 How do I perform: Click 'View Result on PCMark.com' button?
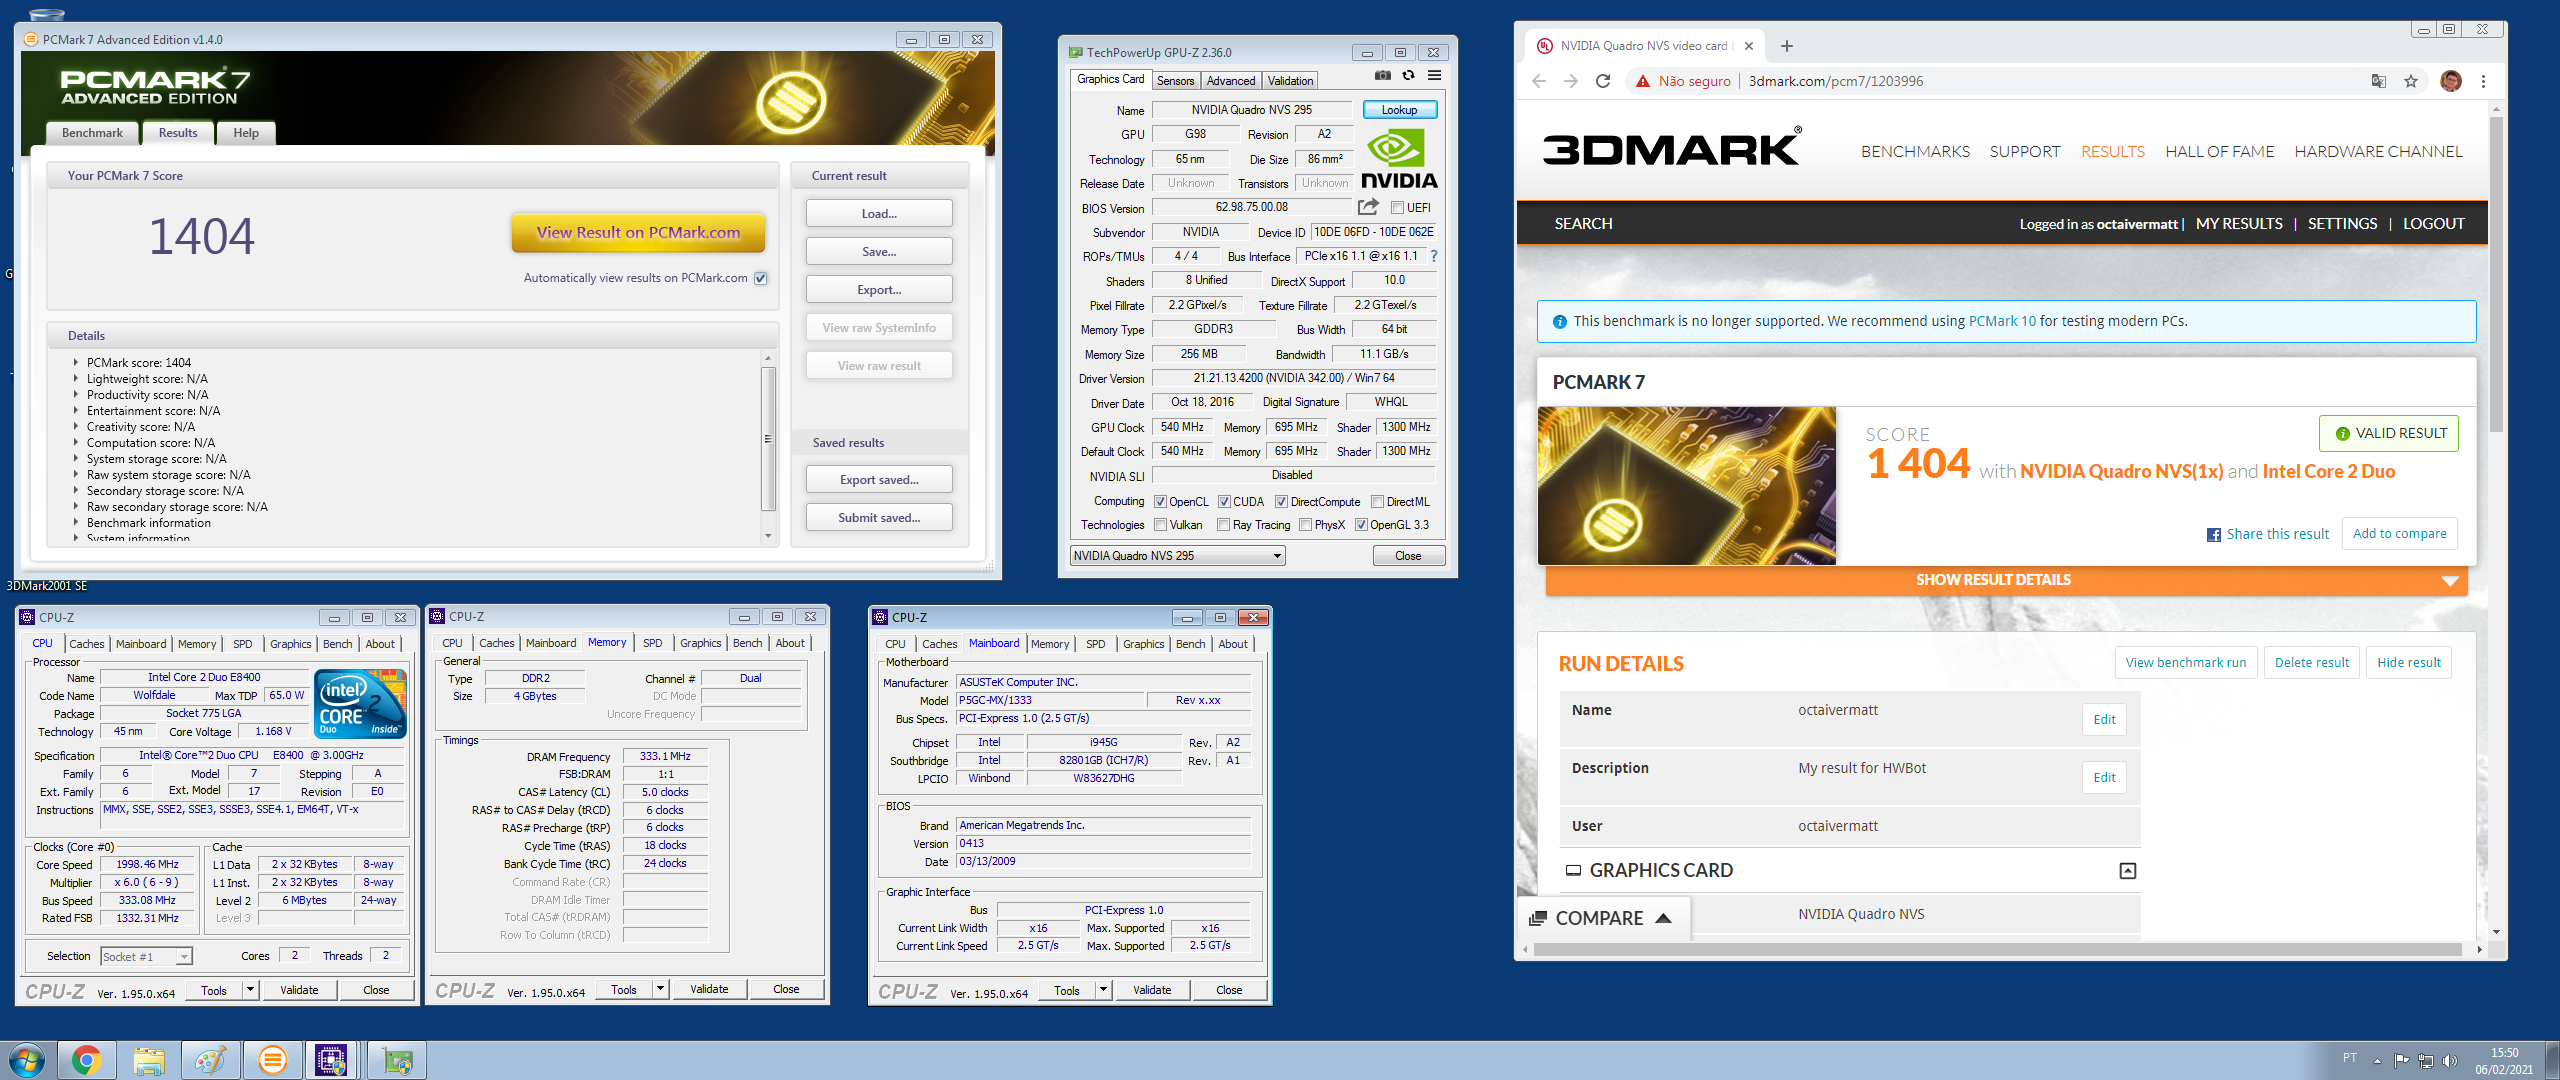pyautogui.click(x=639, y=233)
